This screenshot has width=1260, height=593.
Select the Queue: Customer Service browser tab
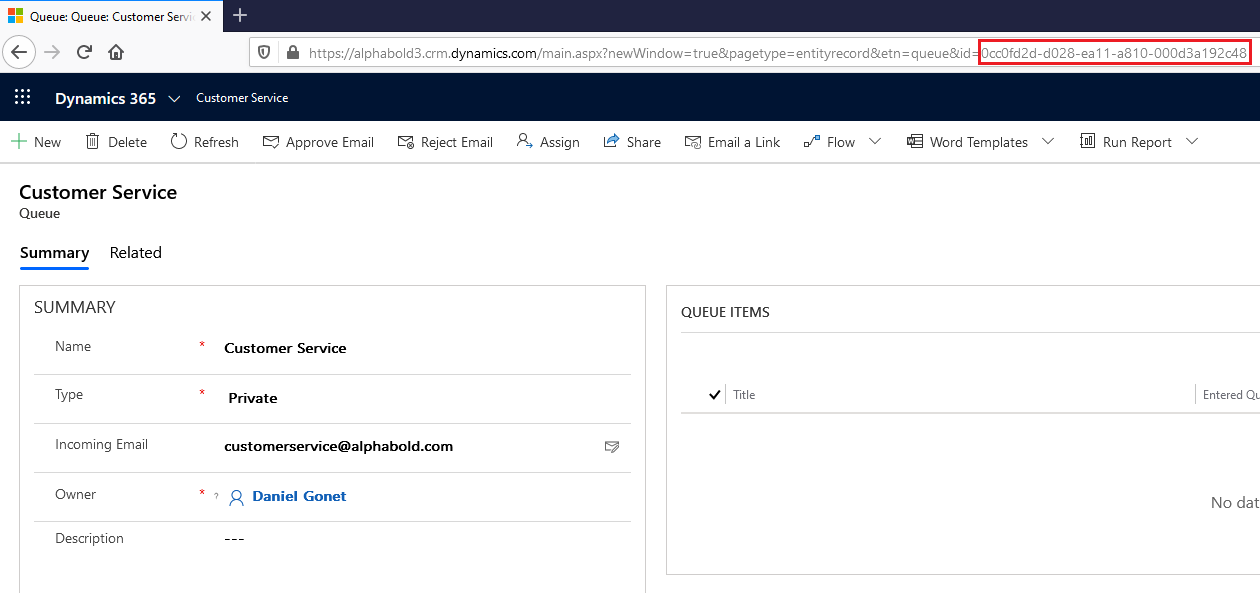(x=110, y=16)
